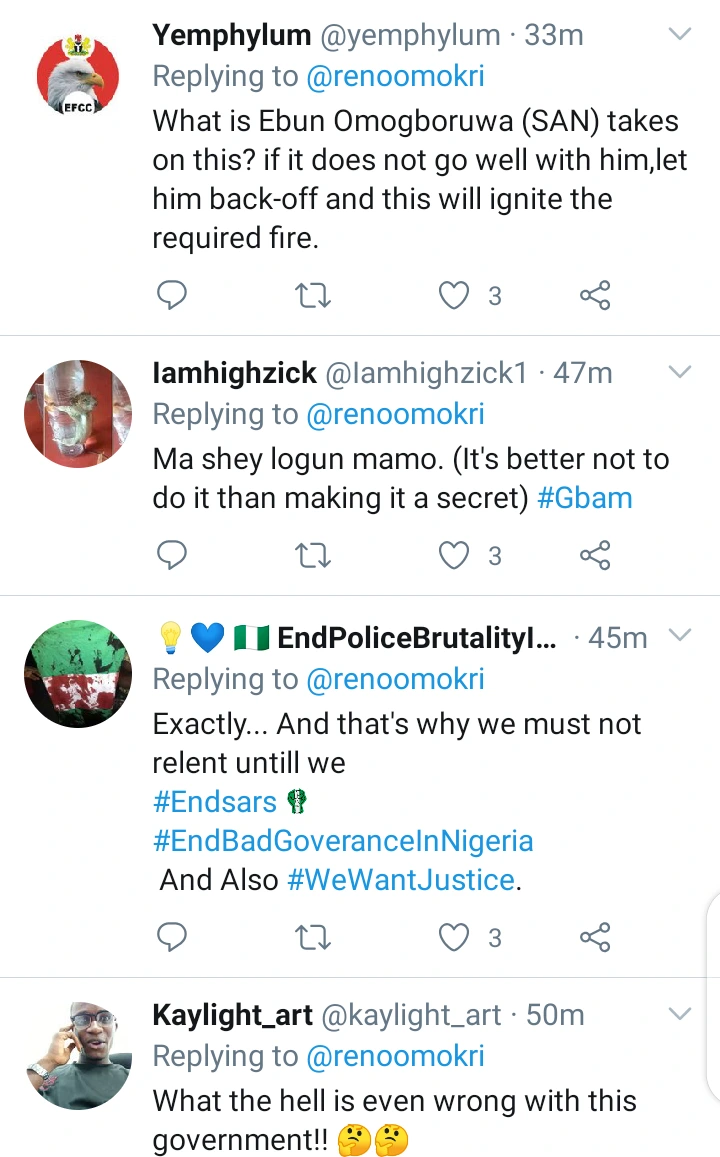Like Yemphylum's tweet

pos(455,295)
